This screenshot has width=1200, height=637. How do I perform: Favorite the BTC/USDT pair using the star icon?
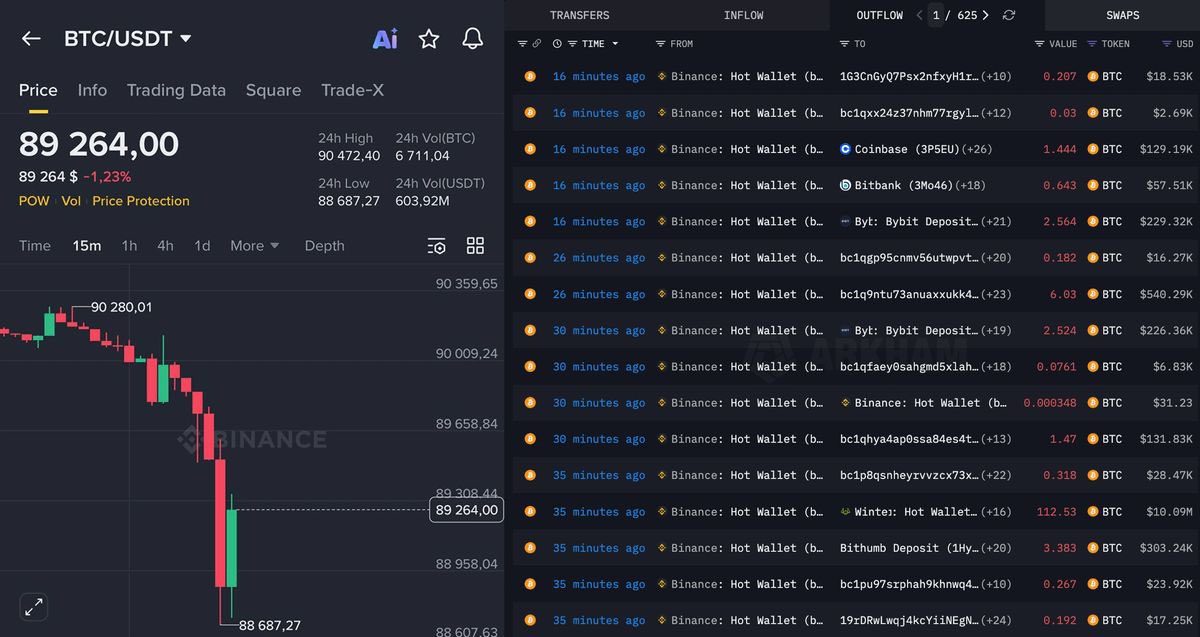point(428,39)
